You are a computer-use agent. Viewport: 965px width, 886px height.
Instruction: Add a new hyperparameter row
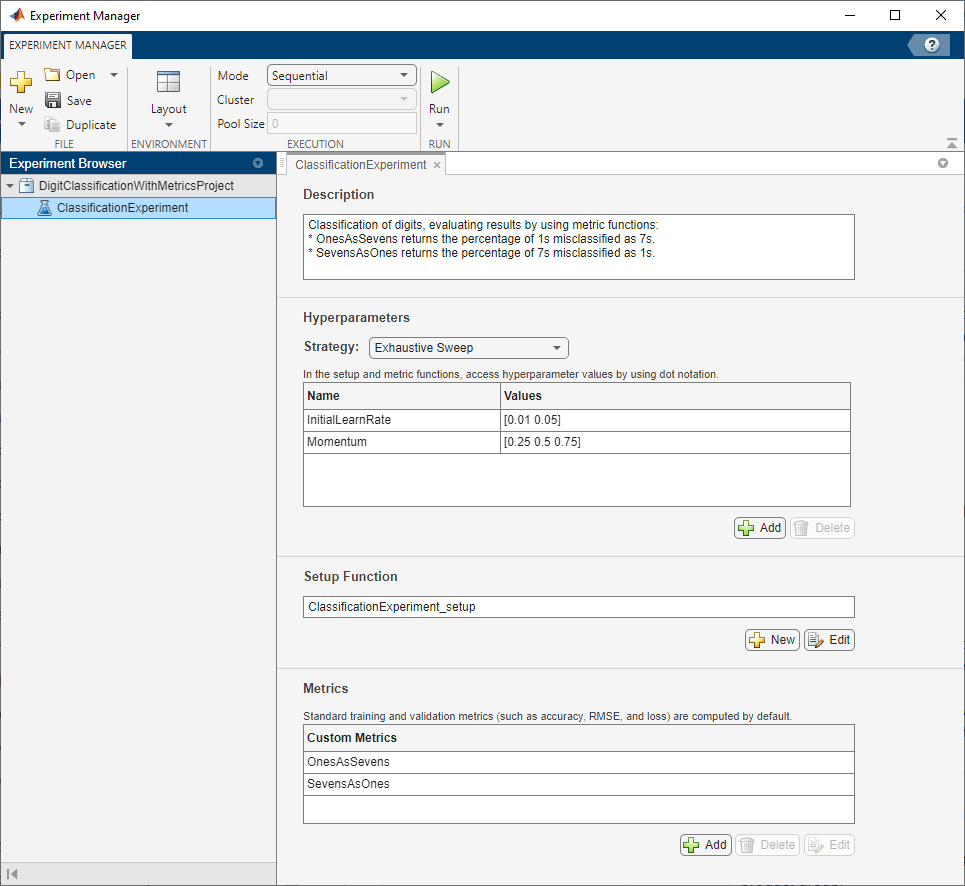pyautogui.click(x=759, y=528)
